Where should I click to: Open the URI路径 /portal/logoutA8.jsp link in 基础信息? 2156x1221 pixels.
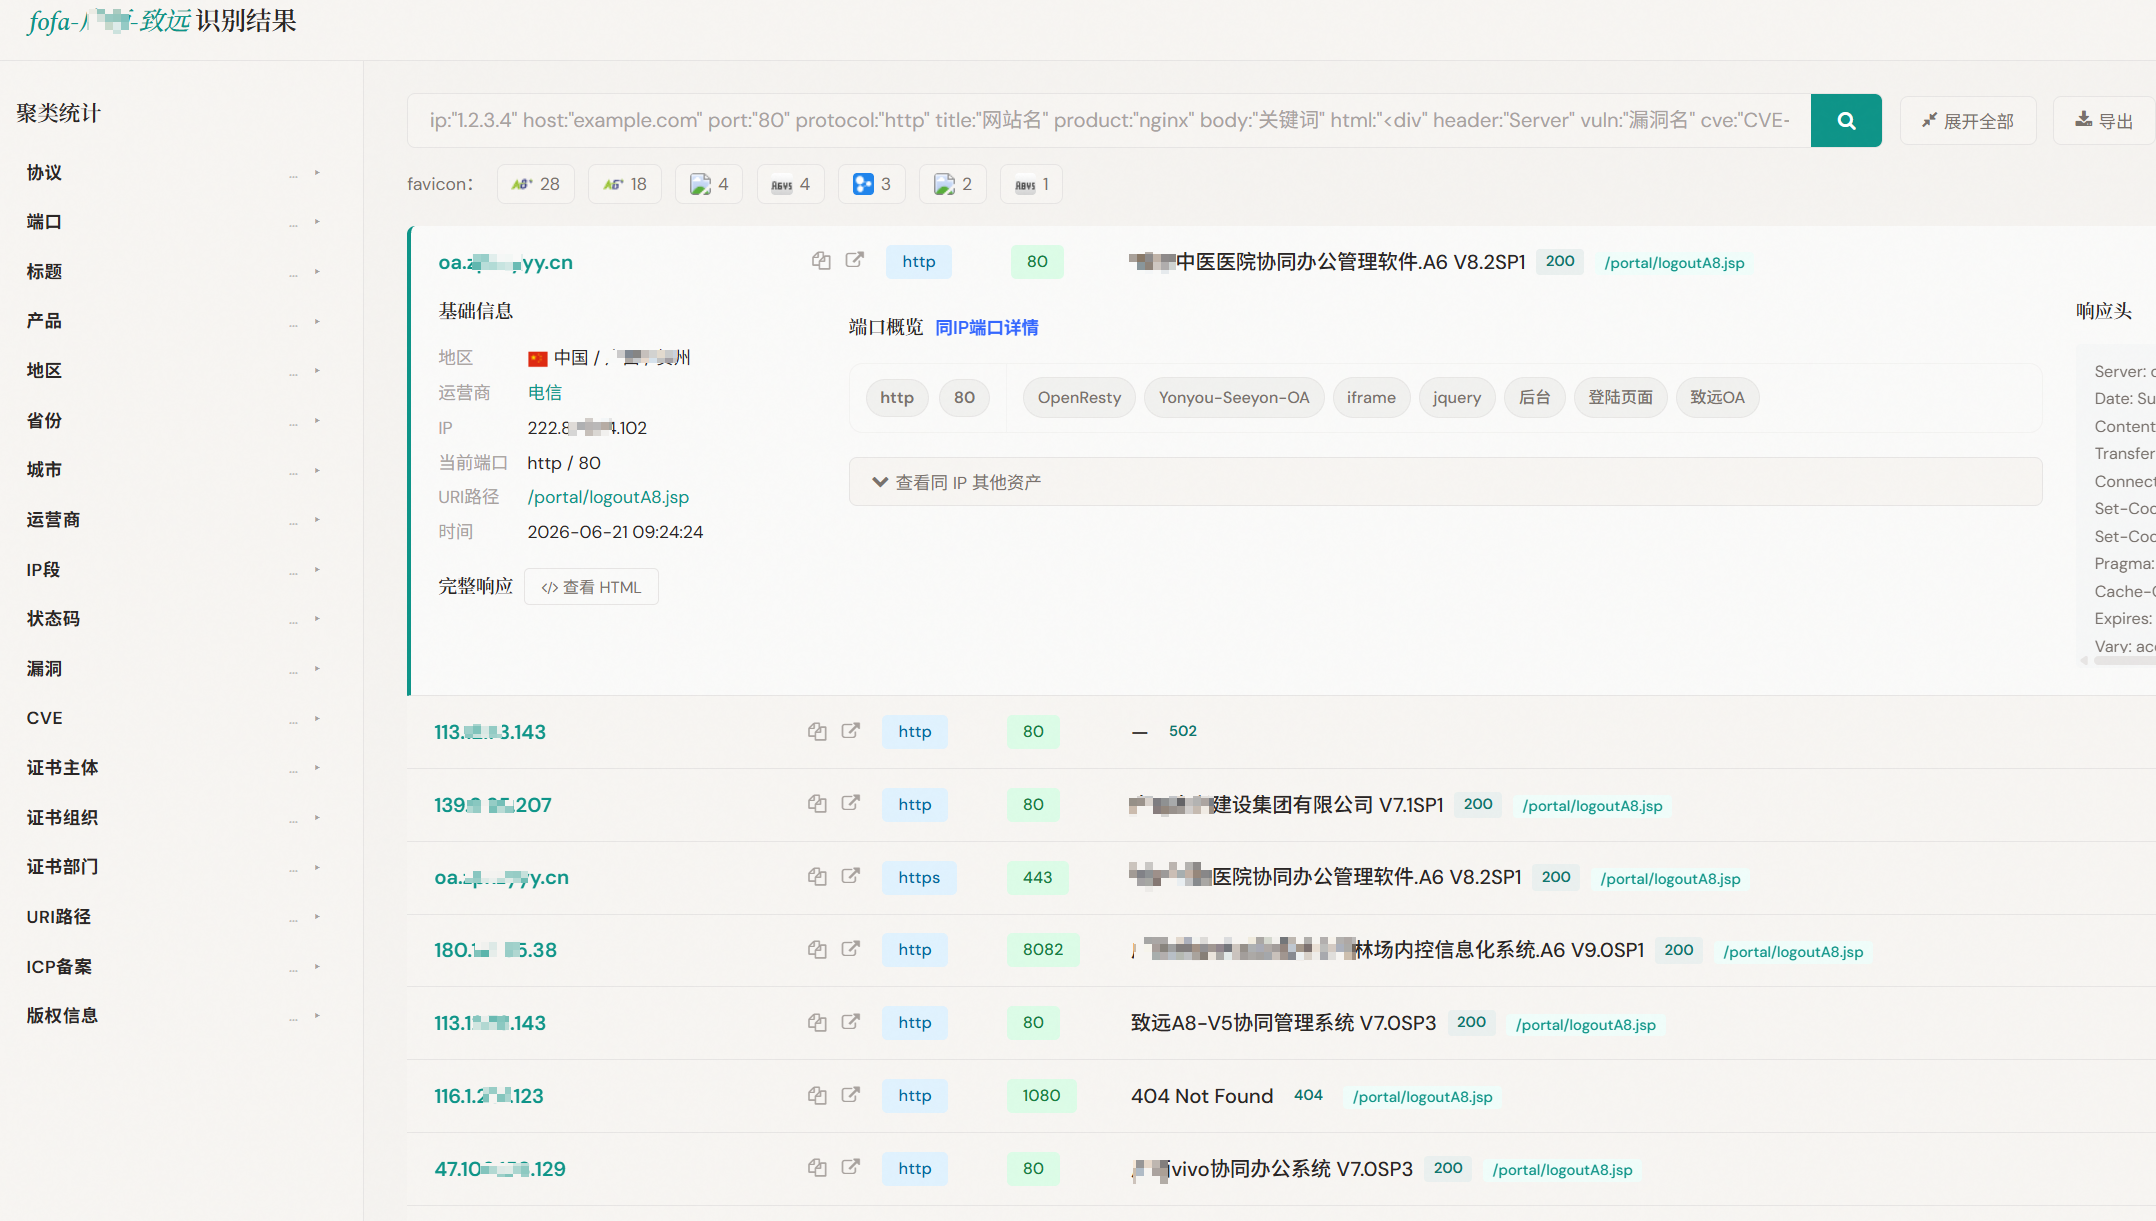point(608,497)
